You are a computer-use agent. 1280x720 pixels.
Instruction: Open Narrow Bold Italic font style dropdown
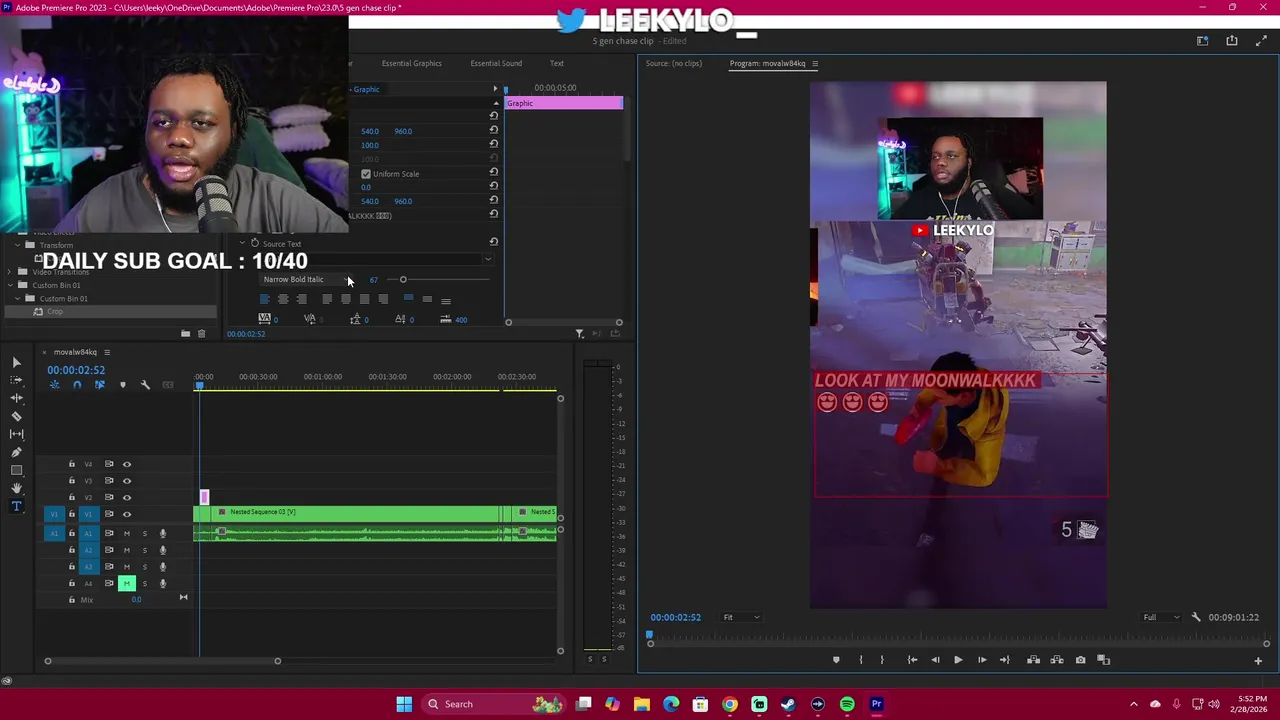coord(304,280)
